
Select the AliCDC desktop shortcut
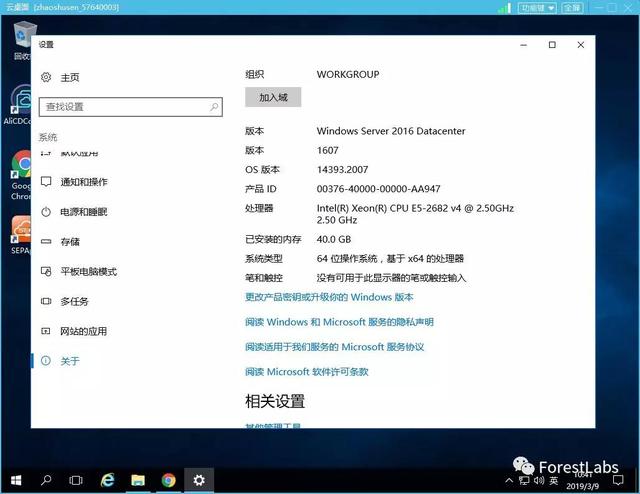pos(19,105)
